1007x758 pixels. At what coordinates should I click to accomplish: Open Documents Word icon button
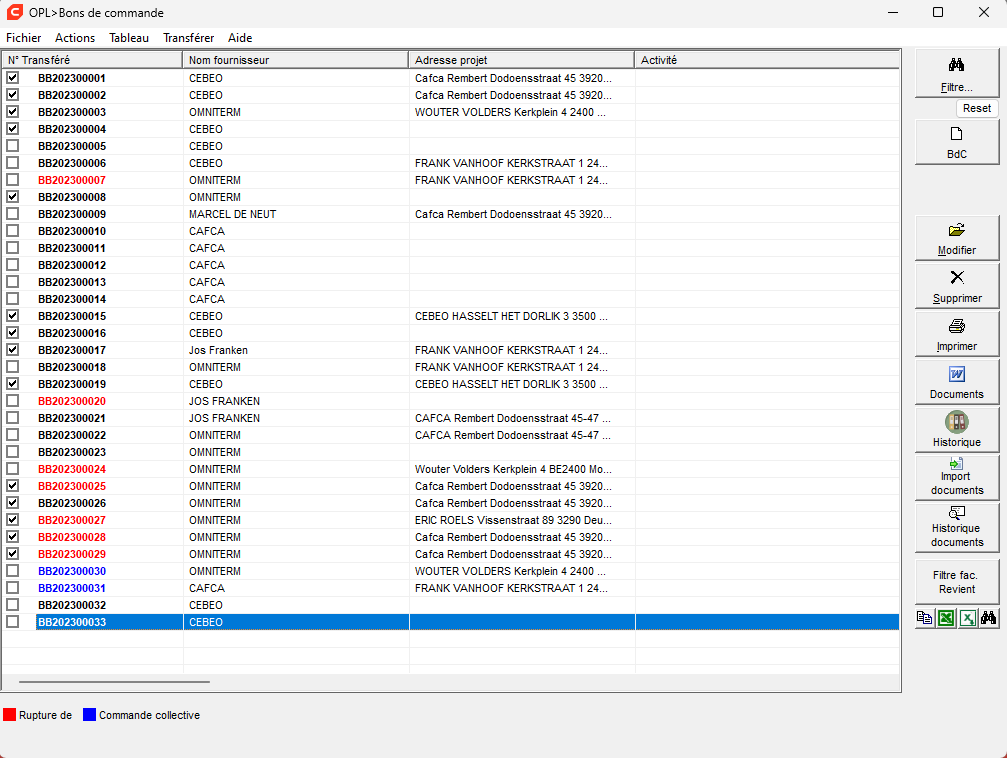point(956,383)
